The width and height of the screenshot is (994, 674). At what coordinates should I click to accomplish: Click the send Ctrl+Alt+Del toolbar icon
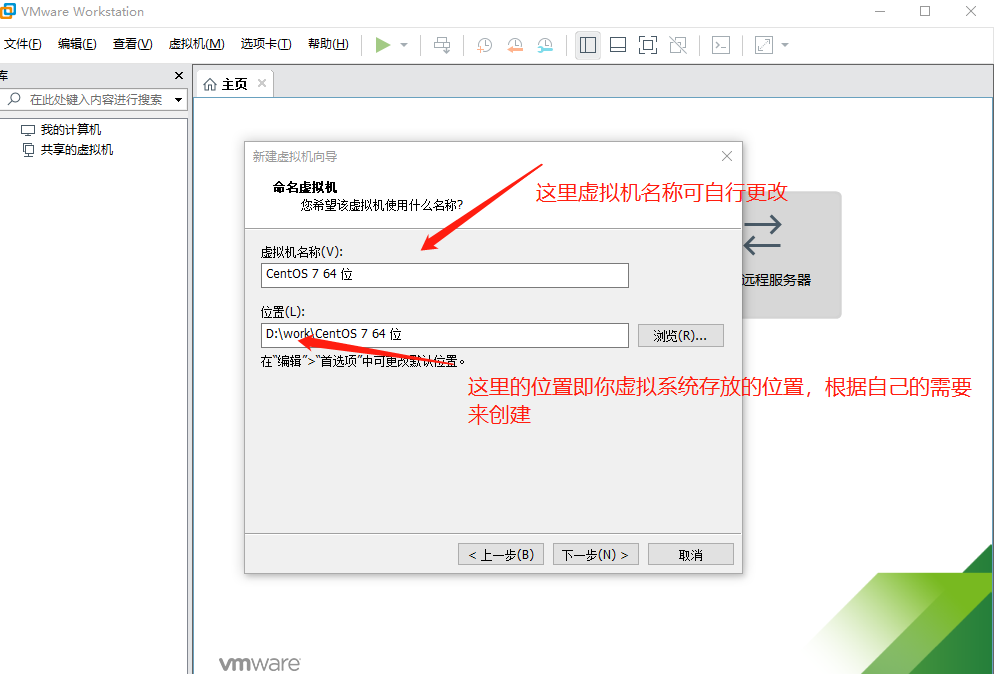(442, 45)
